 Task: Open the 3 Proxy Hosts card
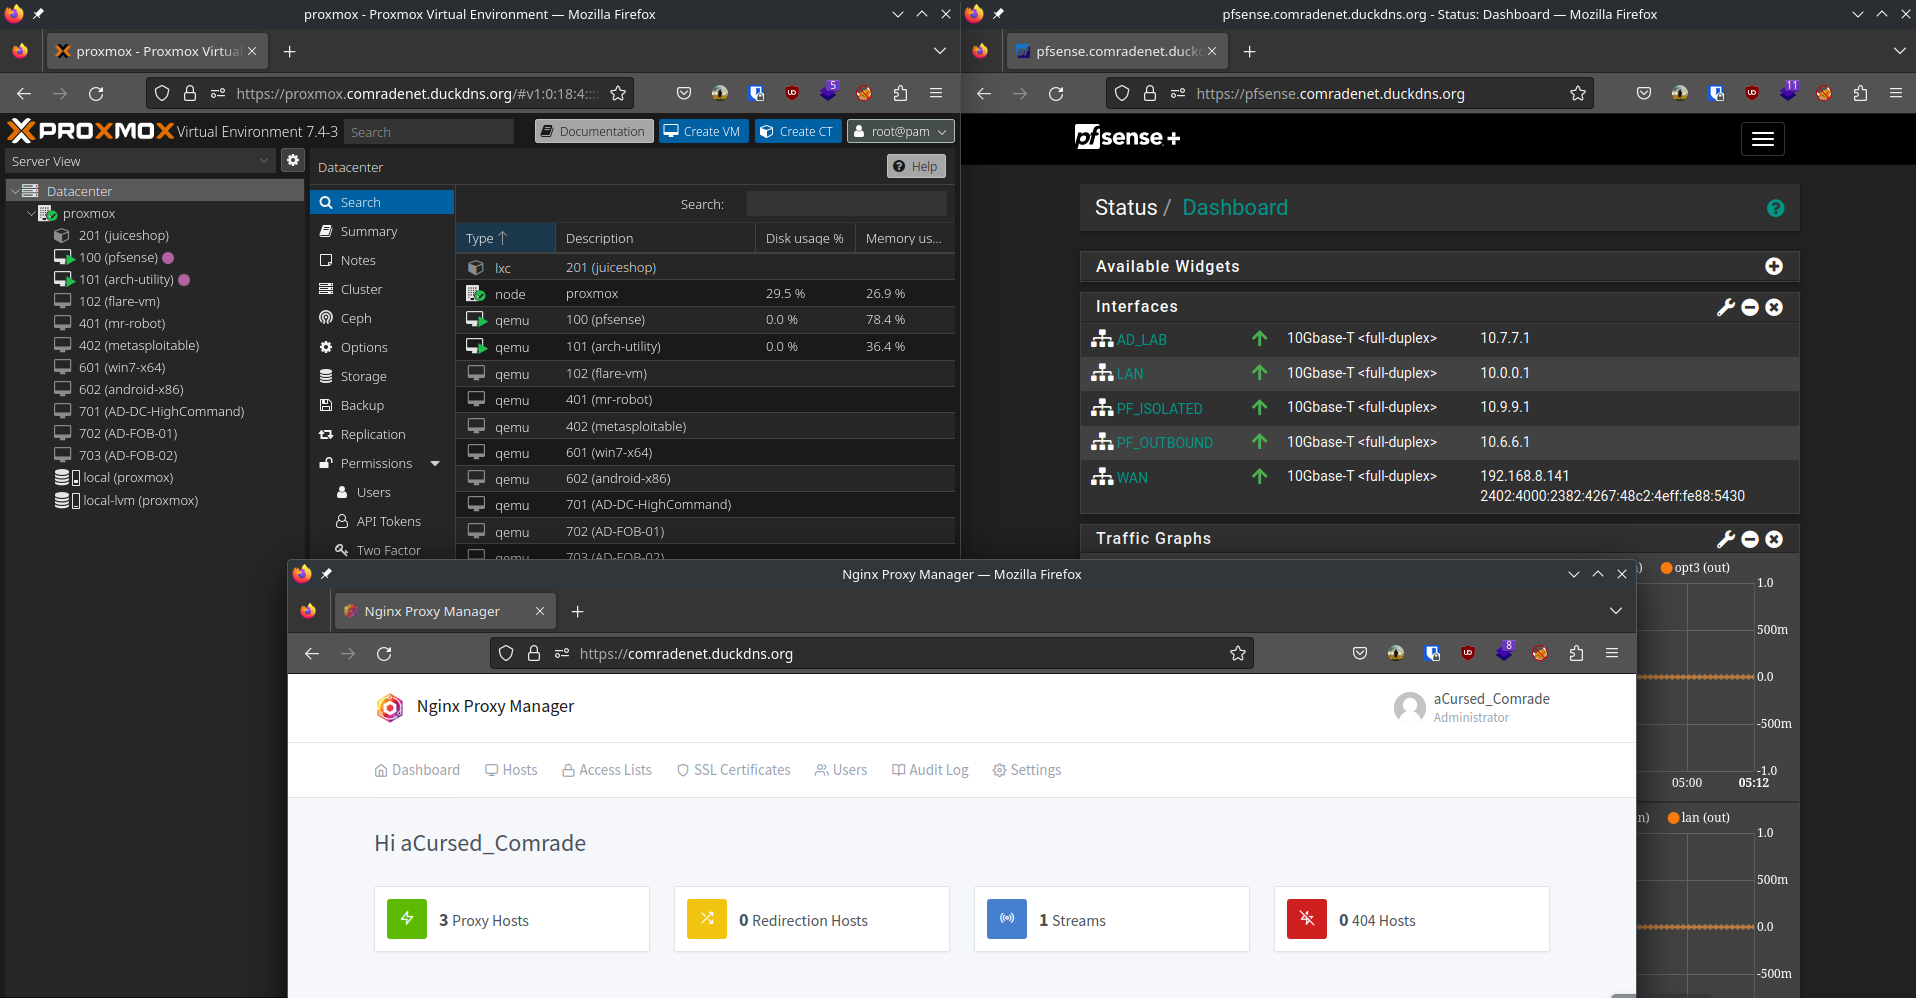[x=512, y=919]
